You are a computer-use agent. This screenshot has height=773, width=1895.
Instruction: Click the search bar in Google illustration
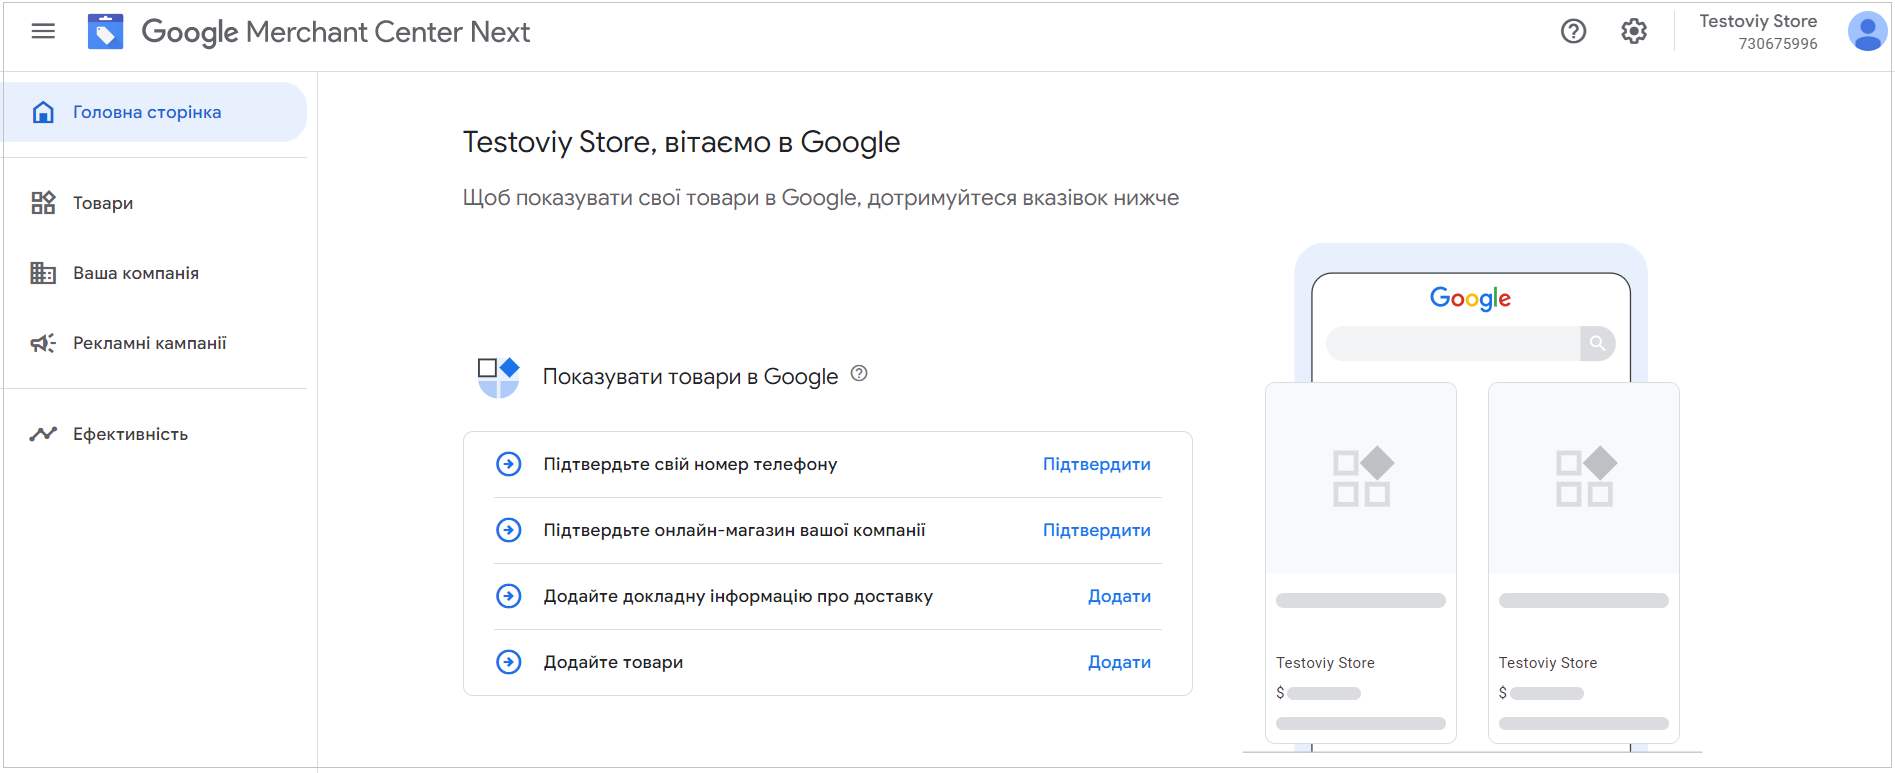tap(1470, 343)
